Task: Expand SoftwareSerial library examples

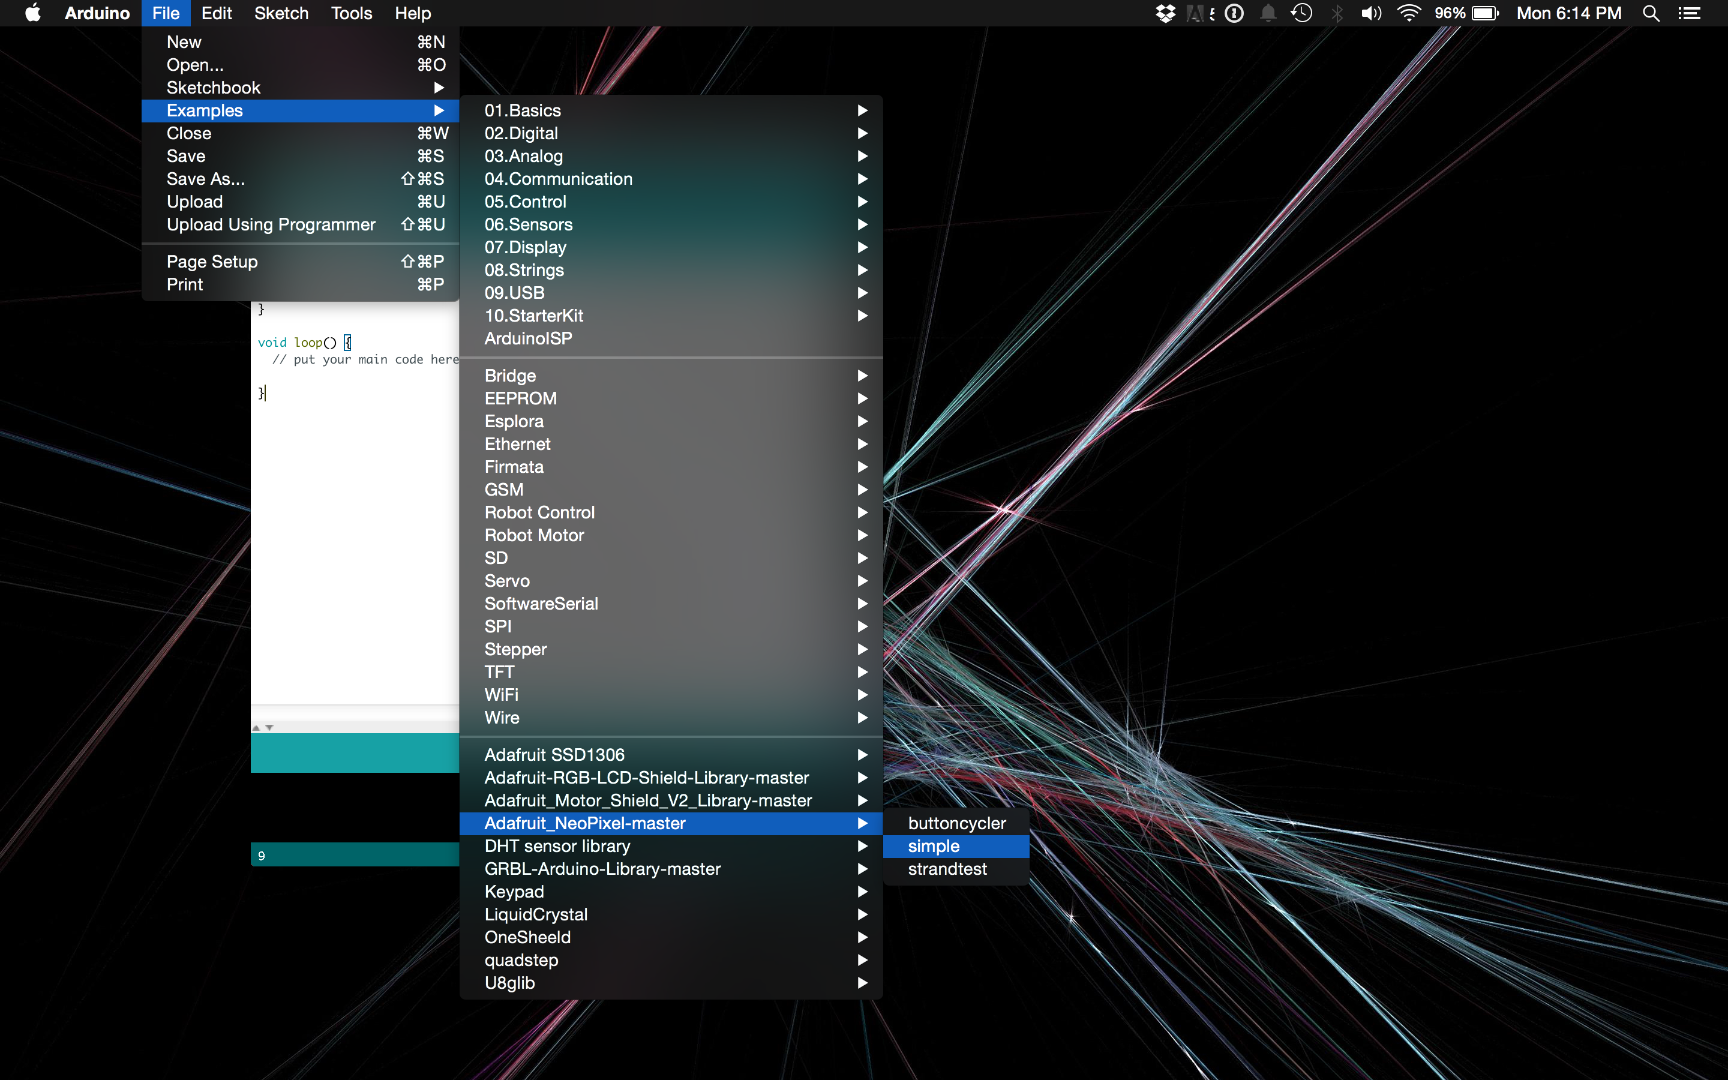Action: pos(671,604)
